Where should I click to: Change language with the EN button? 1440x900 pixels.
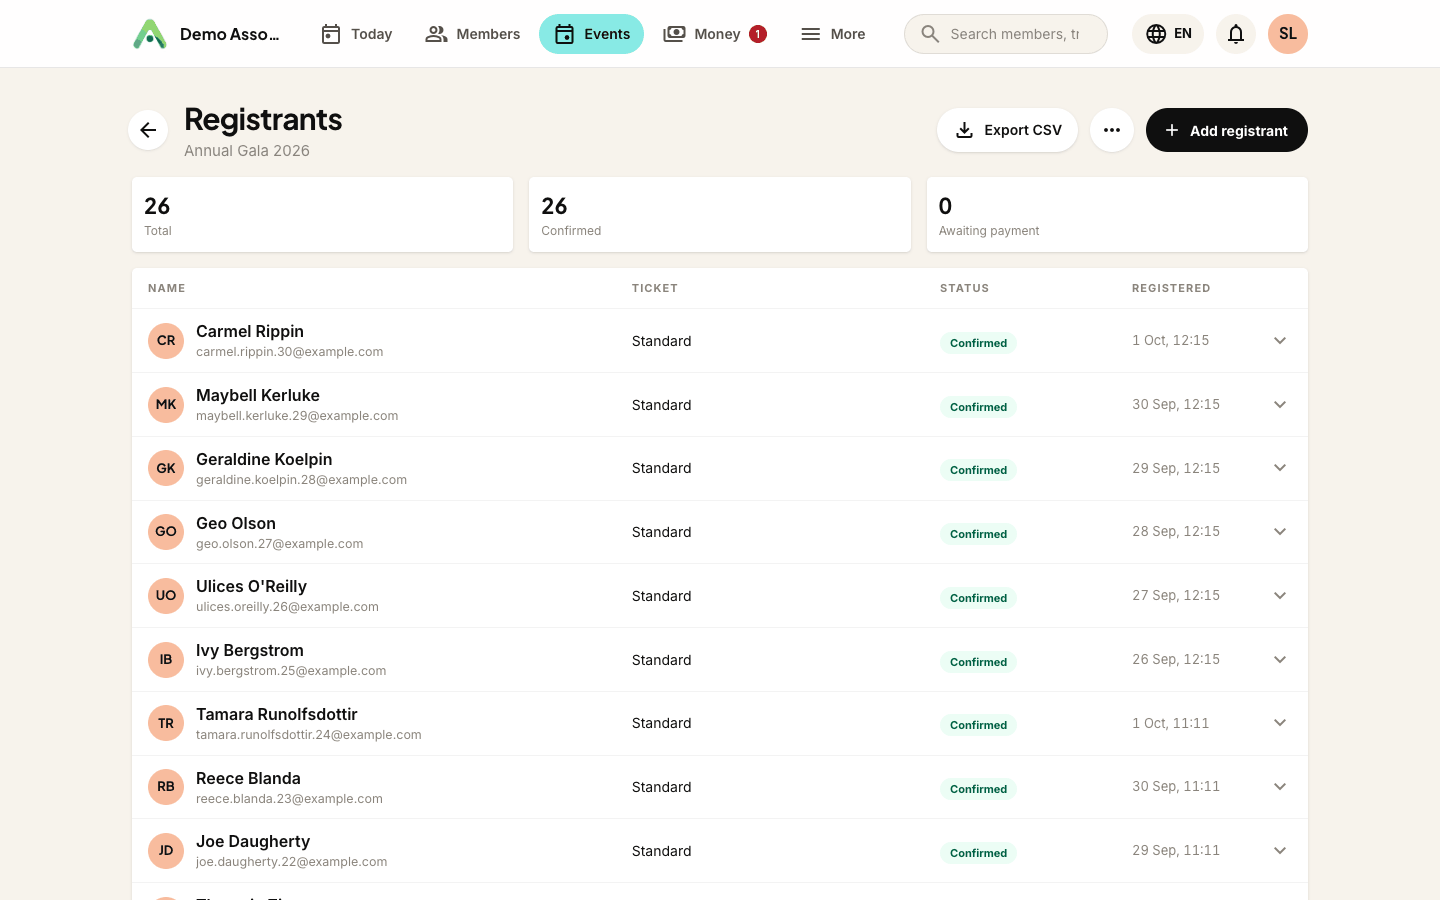(1168, 34)
